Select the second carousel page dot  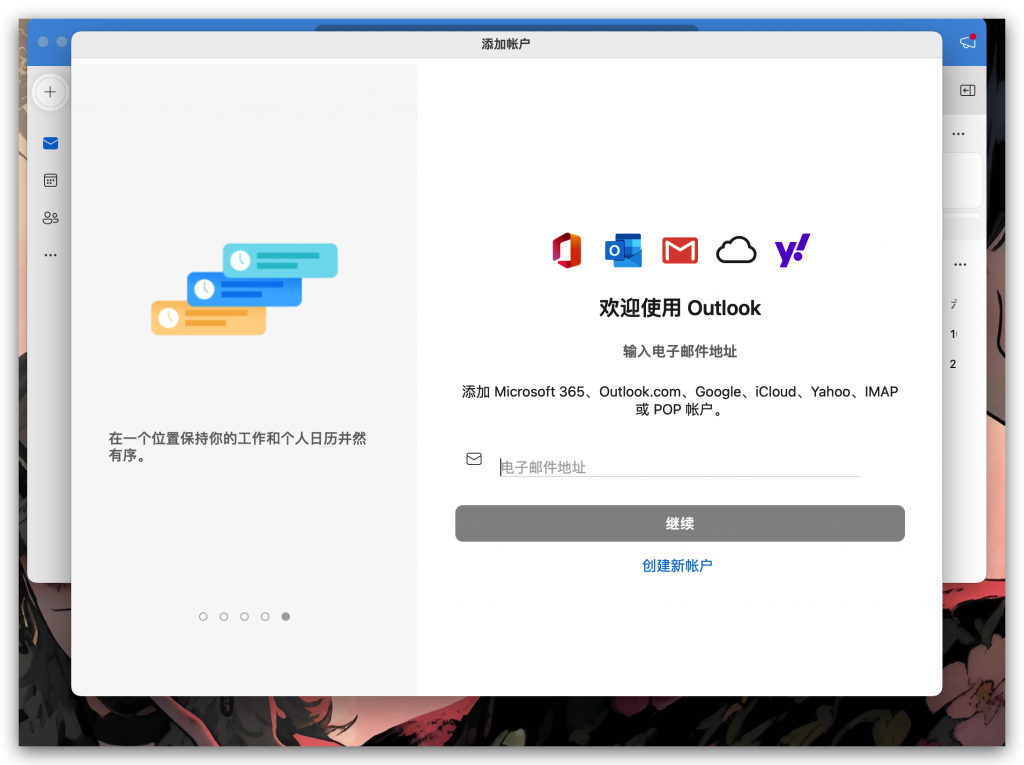tap(224, 617)
